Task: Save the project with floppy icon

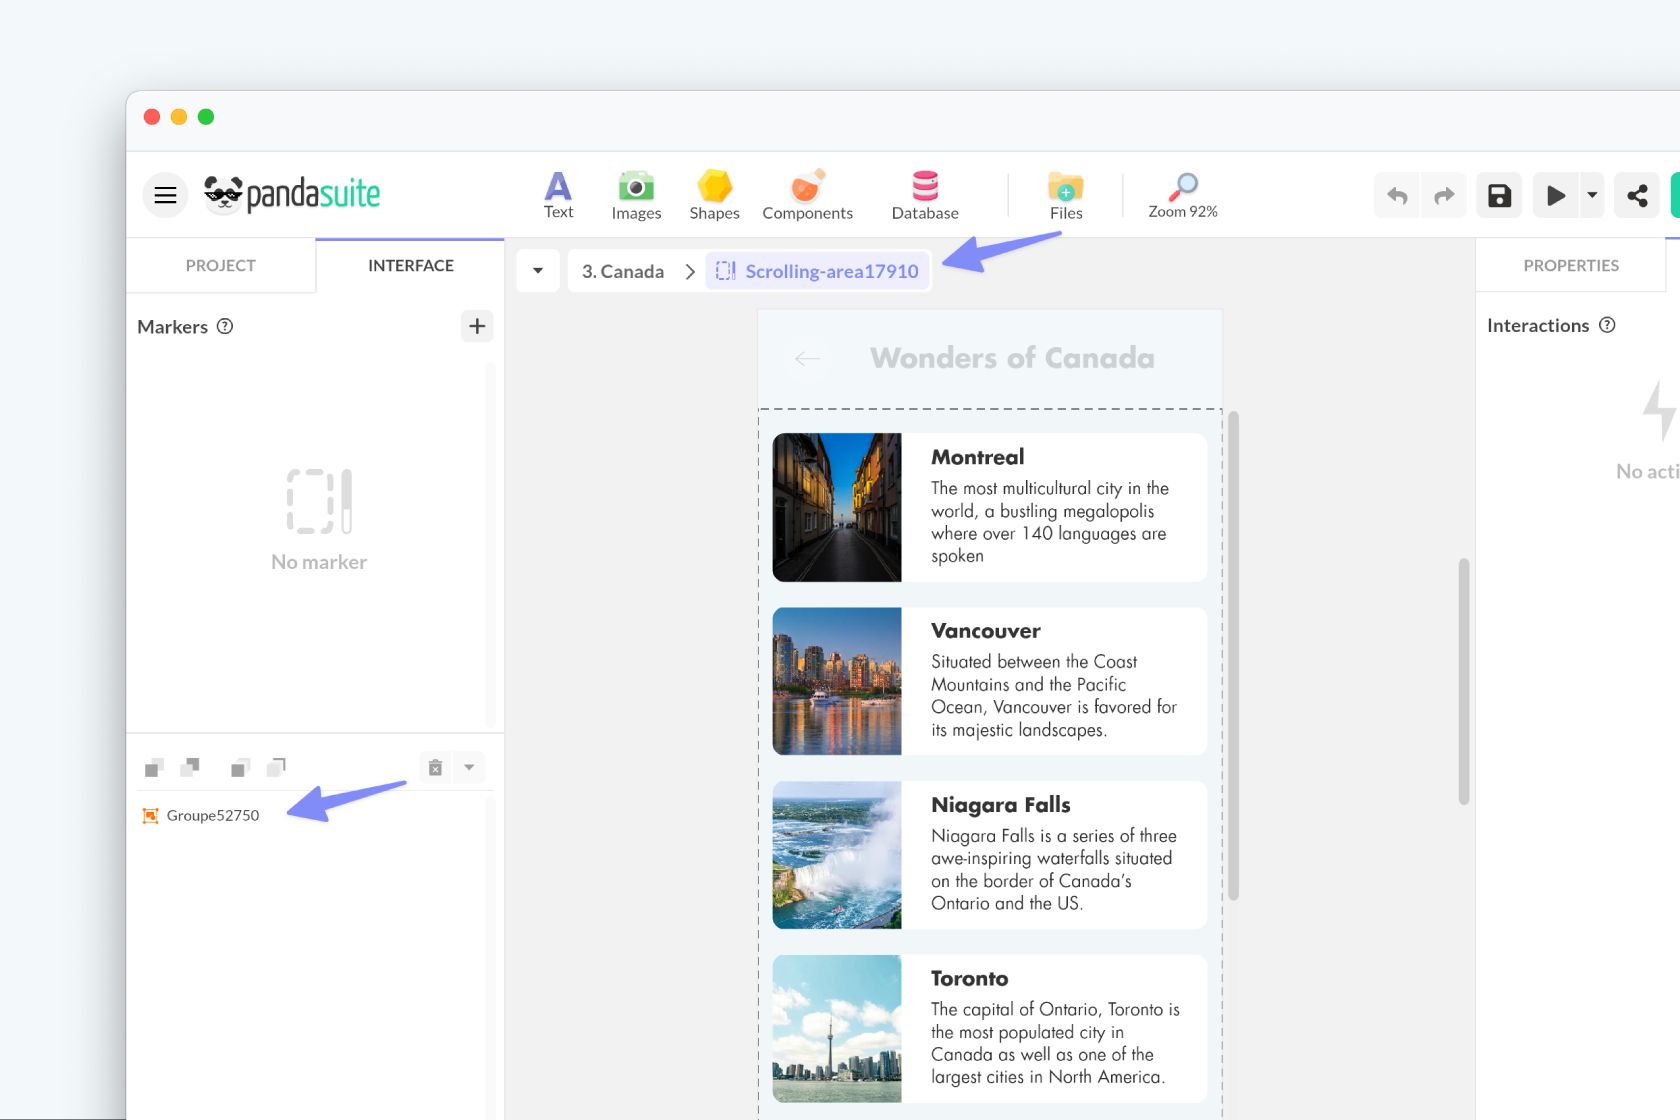Action: tap(1499, 195)
